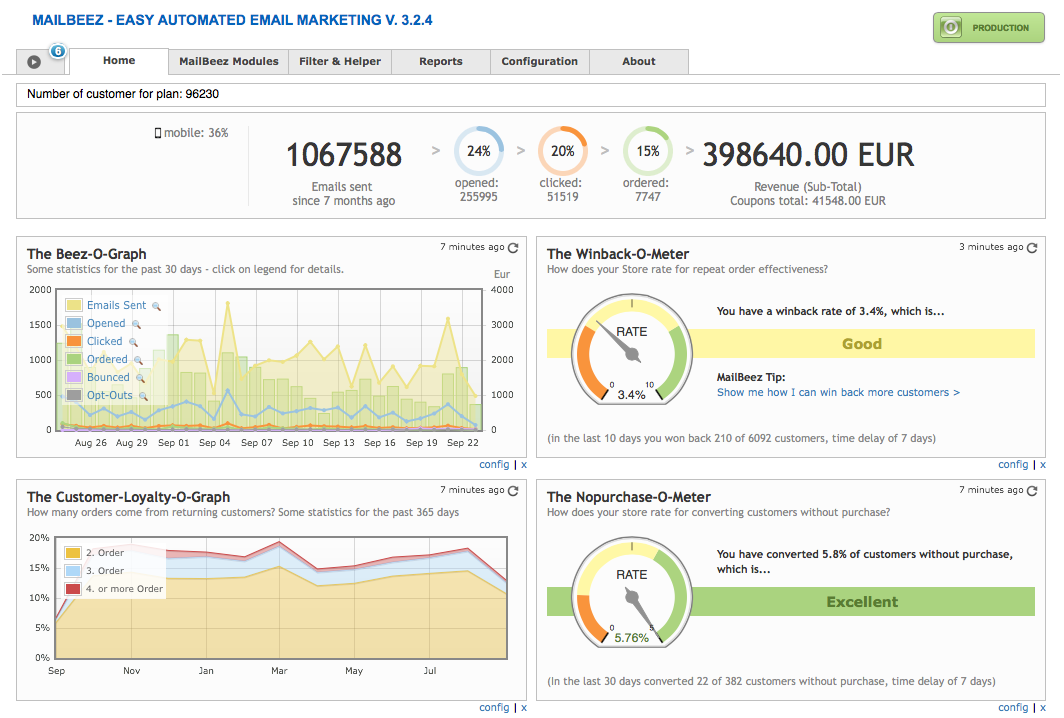Open config for the Winback-O-Meter

pos(1013,465)
